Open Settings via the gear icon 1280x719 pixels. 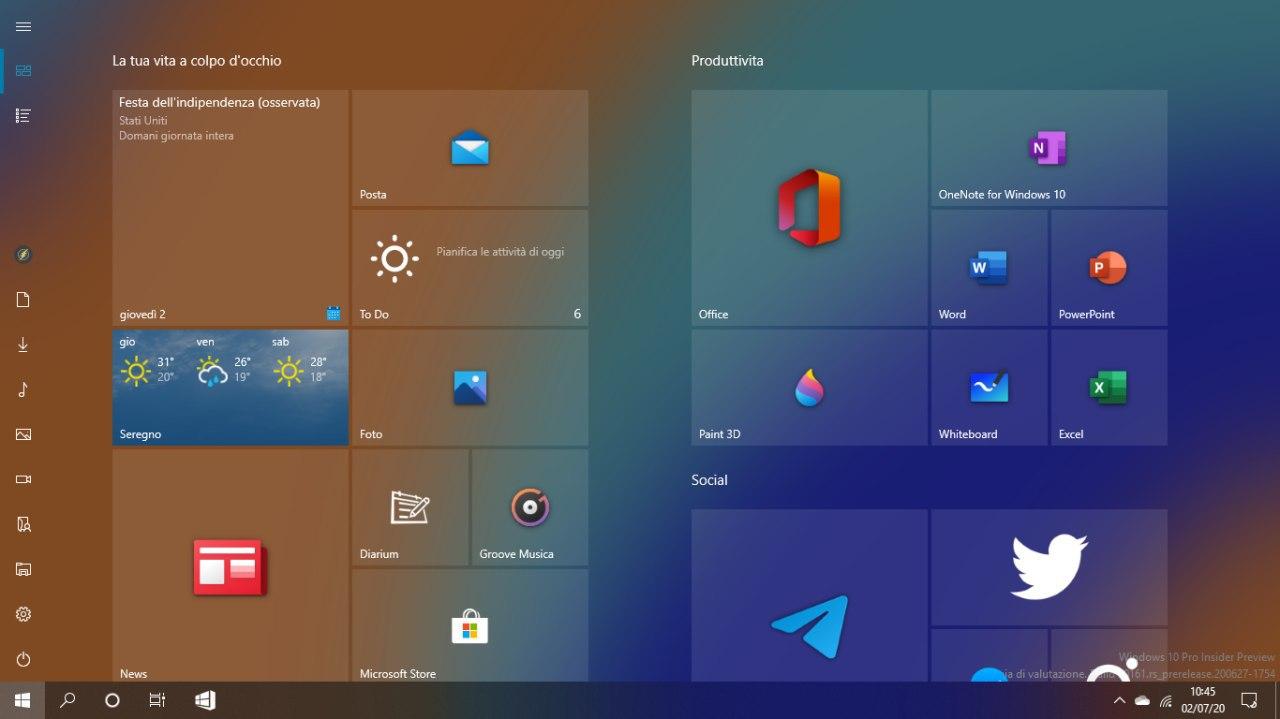tap(24, 614)
